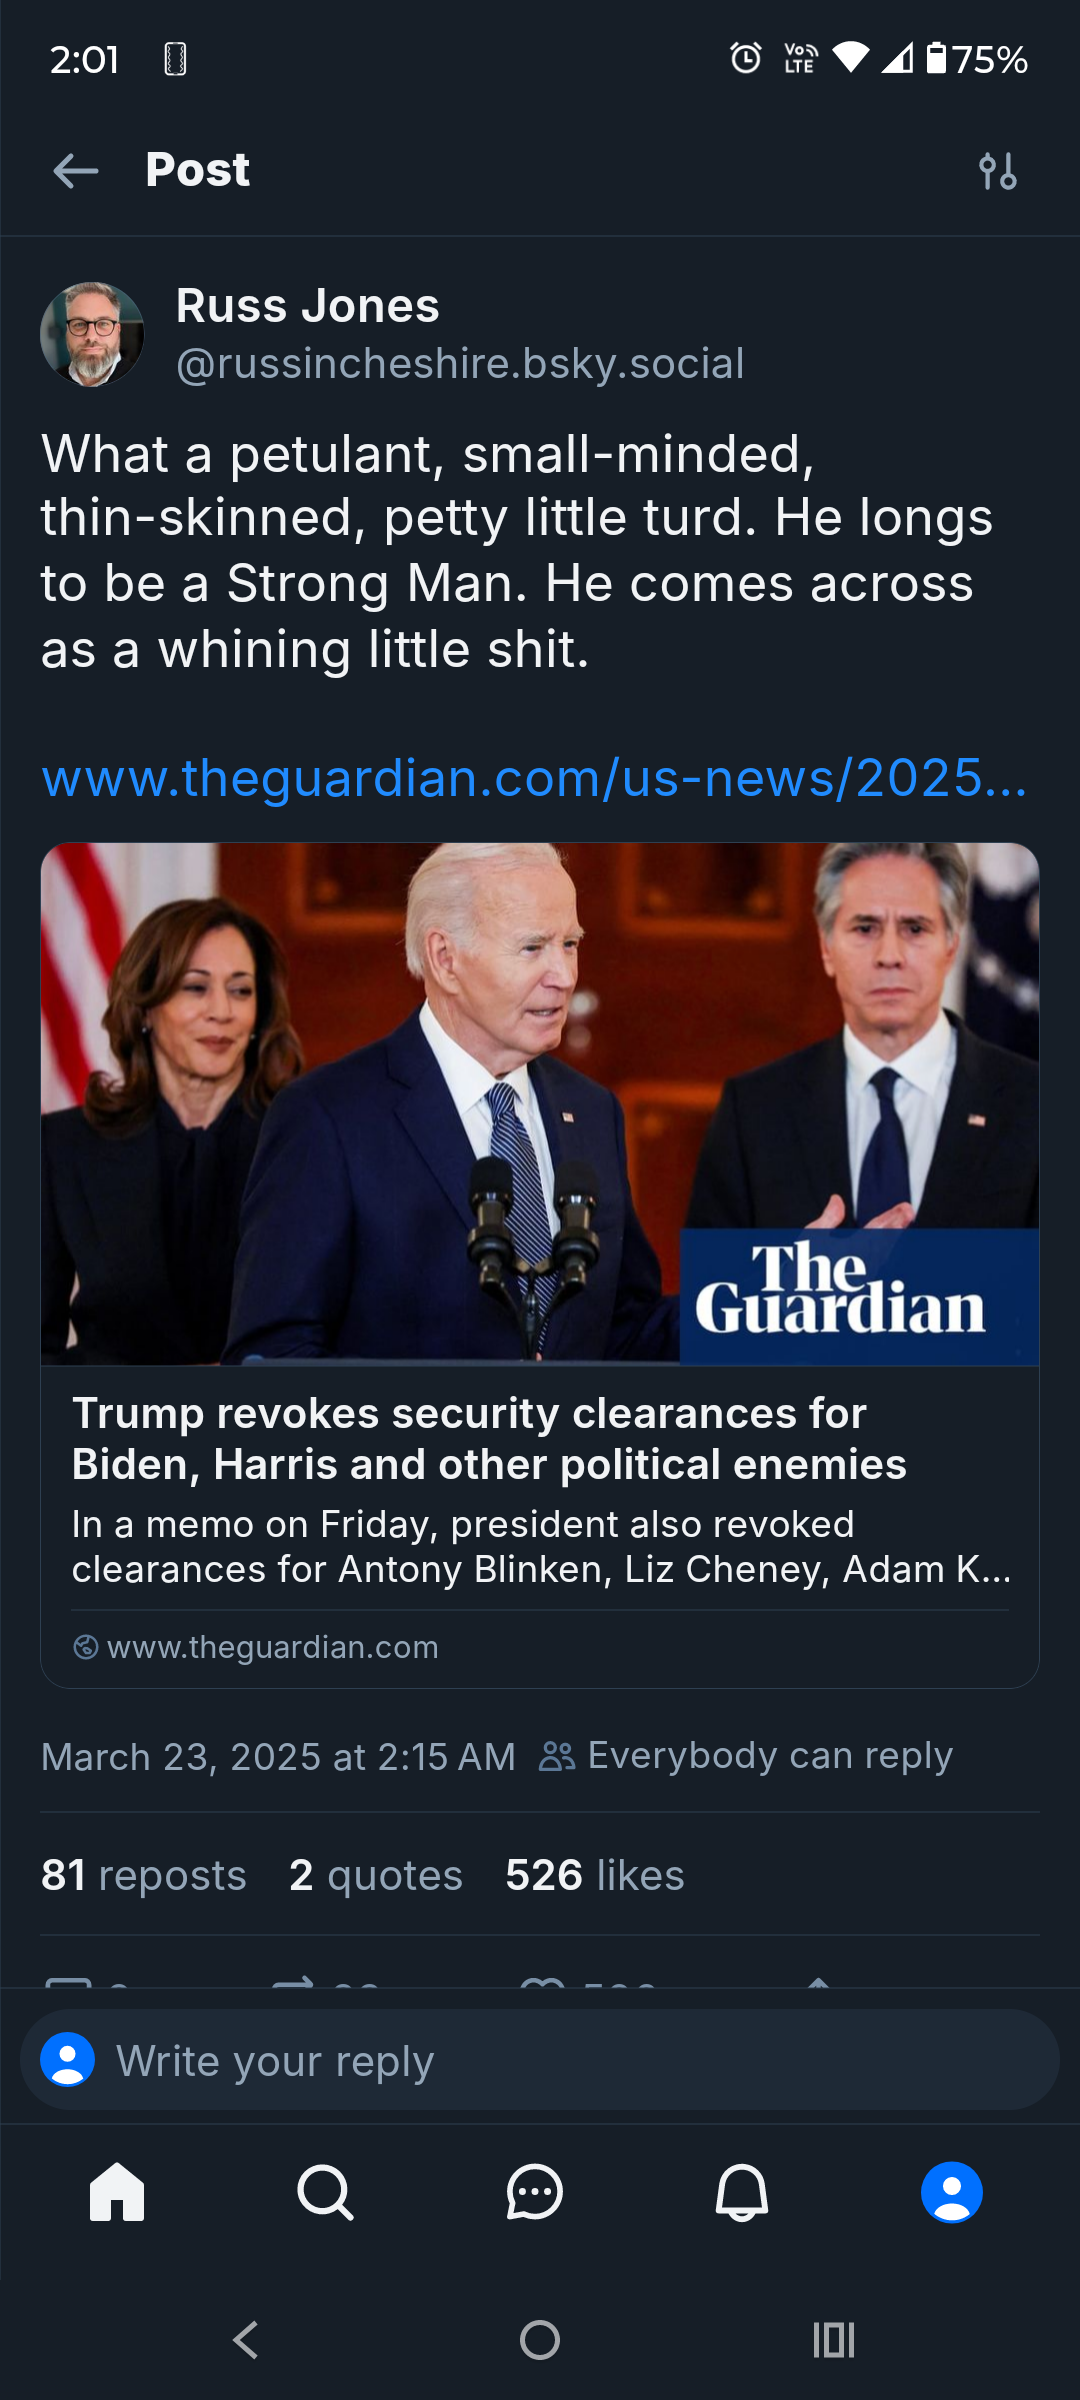View the 2 quotes list
This screenshot has width=1080, height=2400.
coord(376,1875)
